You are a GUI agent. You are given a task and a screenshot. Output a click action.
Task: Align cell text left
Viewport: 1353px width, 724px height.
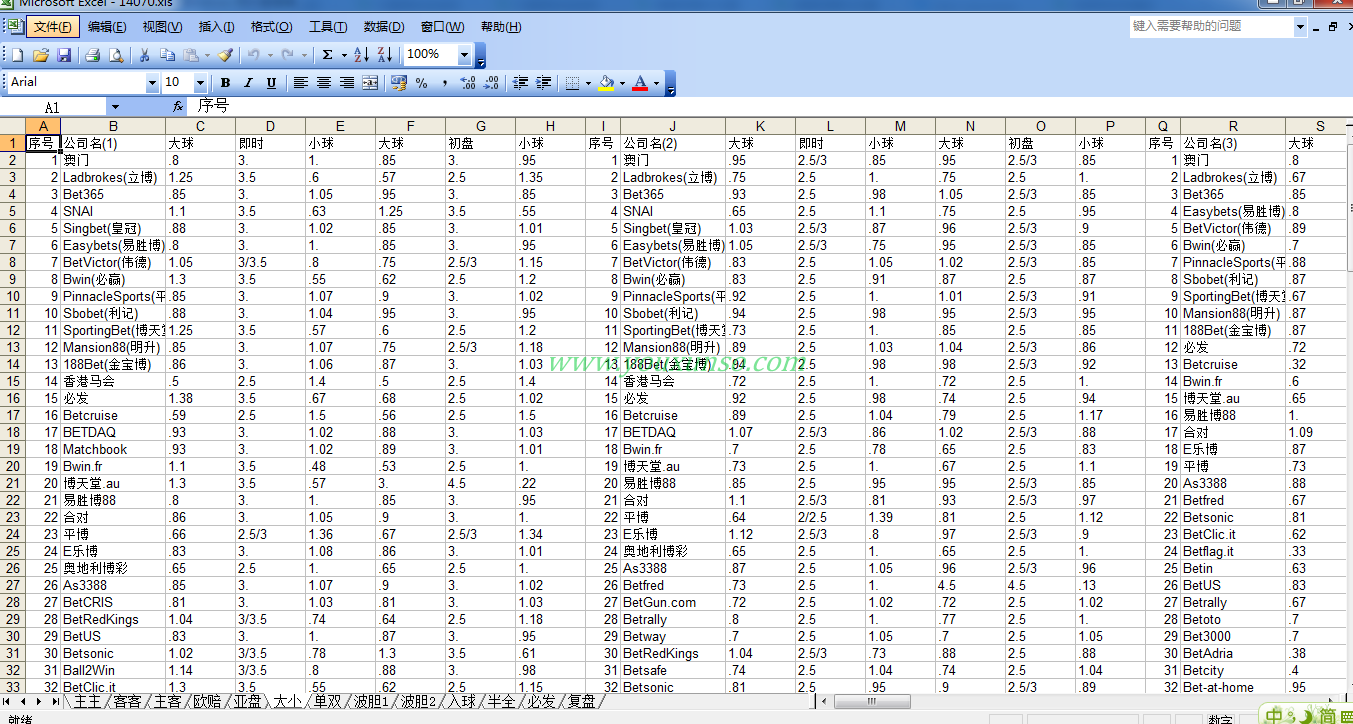301,83
